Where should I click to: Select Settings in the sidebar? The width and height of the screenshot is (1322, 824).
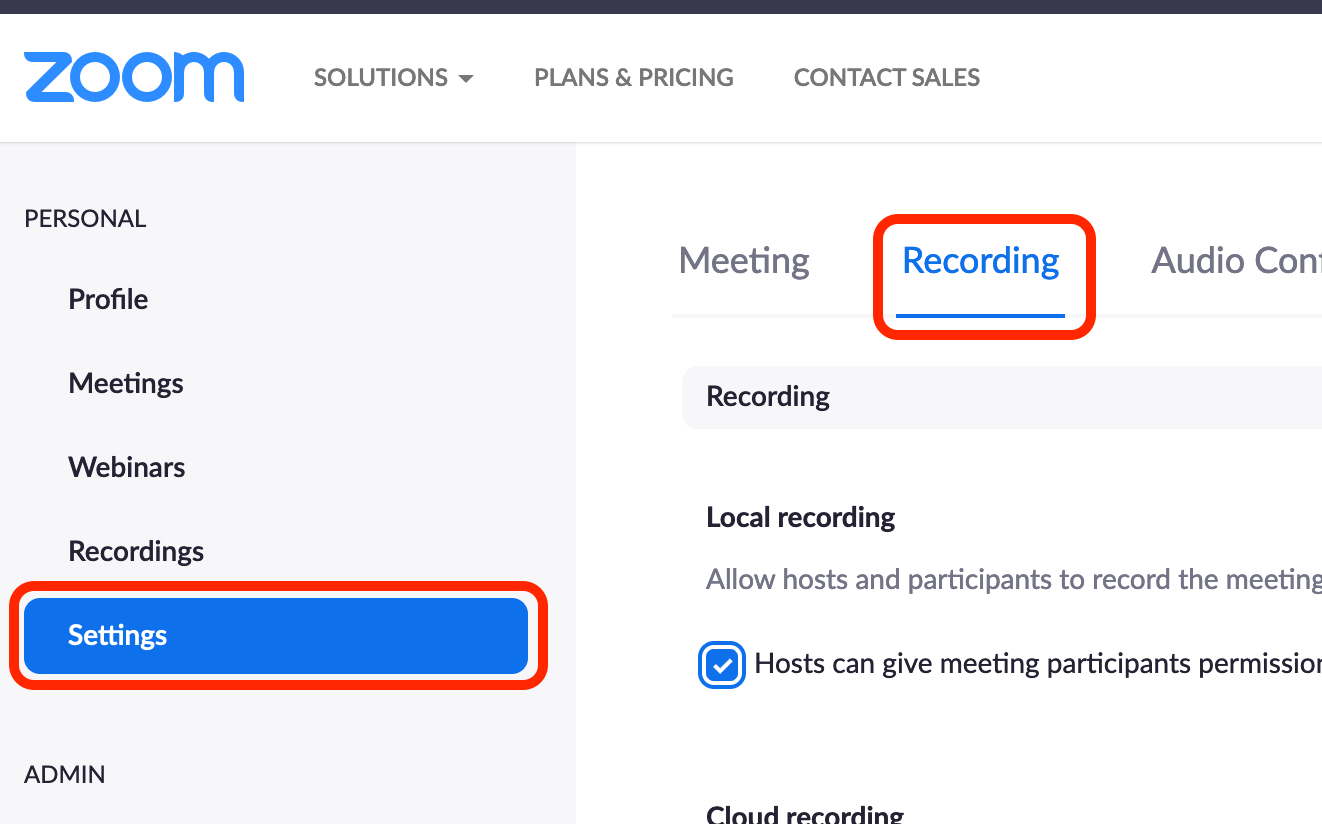click(x=276, y=636)
